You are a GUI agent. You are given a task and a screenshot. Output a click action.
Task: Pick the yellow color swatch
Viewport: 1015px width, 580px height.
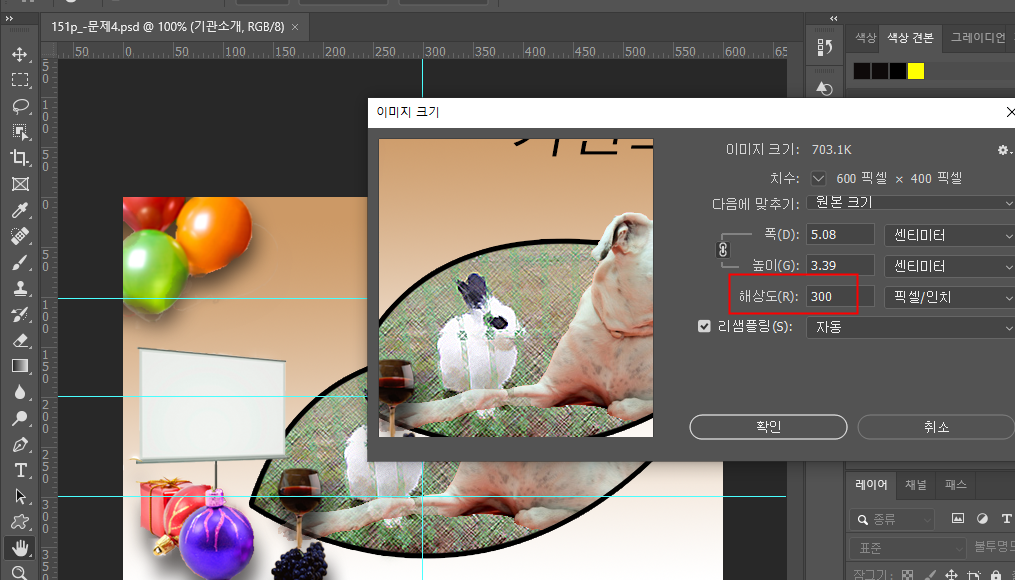click(916, 71)
